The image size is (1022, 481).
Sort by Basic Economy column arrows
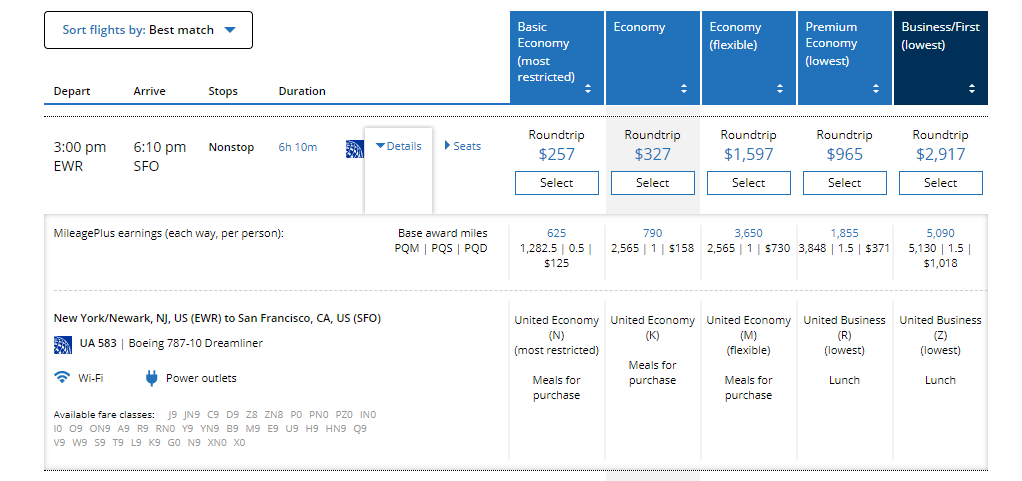click(x=588, y=89)
